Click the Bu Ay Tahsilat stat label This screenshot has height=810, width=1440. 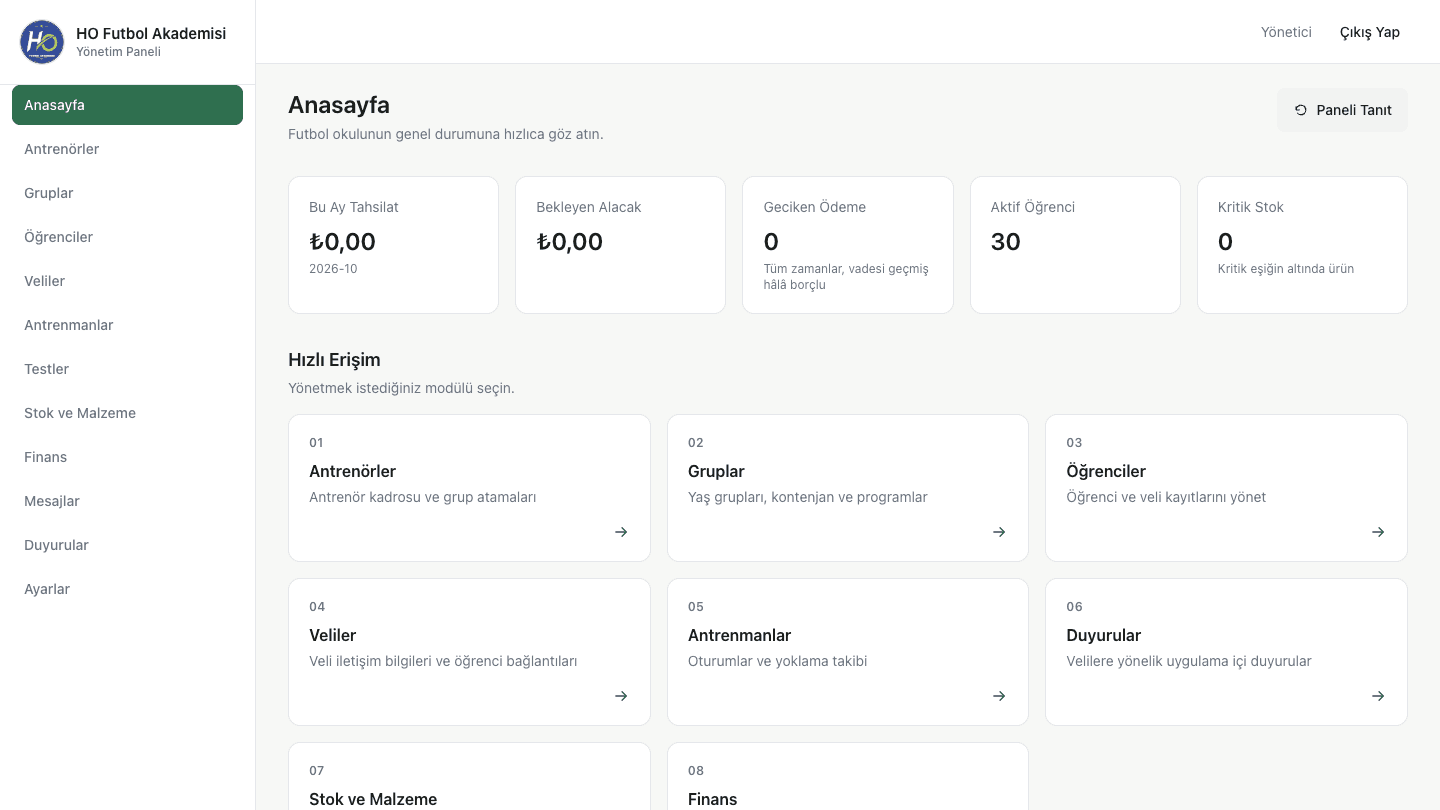point(354,207)
